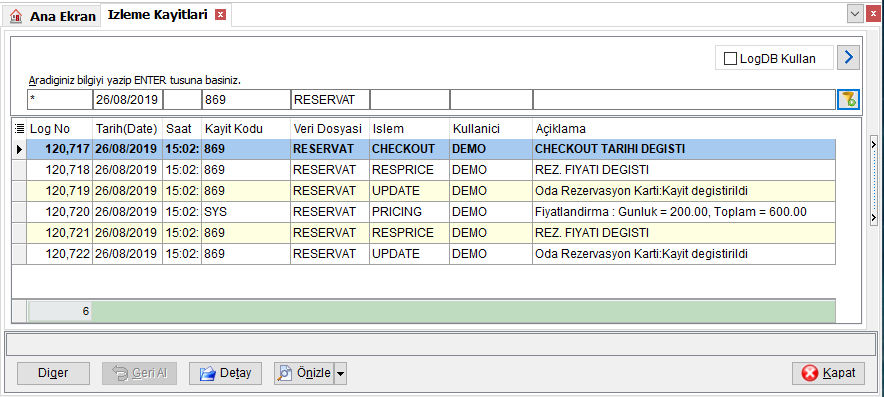Click the Önizle preview magnifier icon
The width and height of the screenshot is (884, 397).
(x=286, y=373)
